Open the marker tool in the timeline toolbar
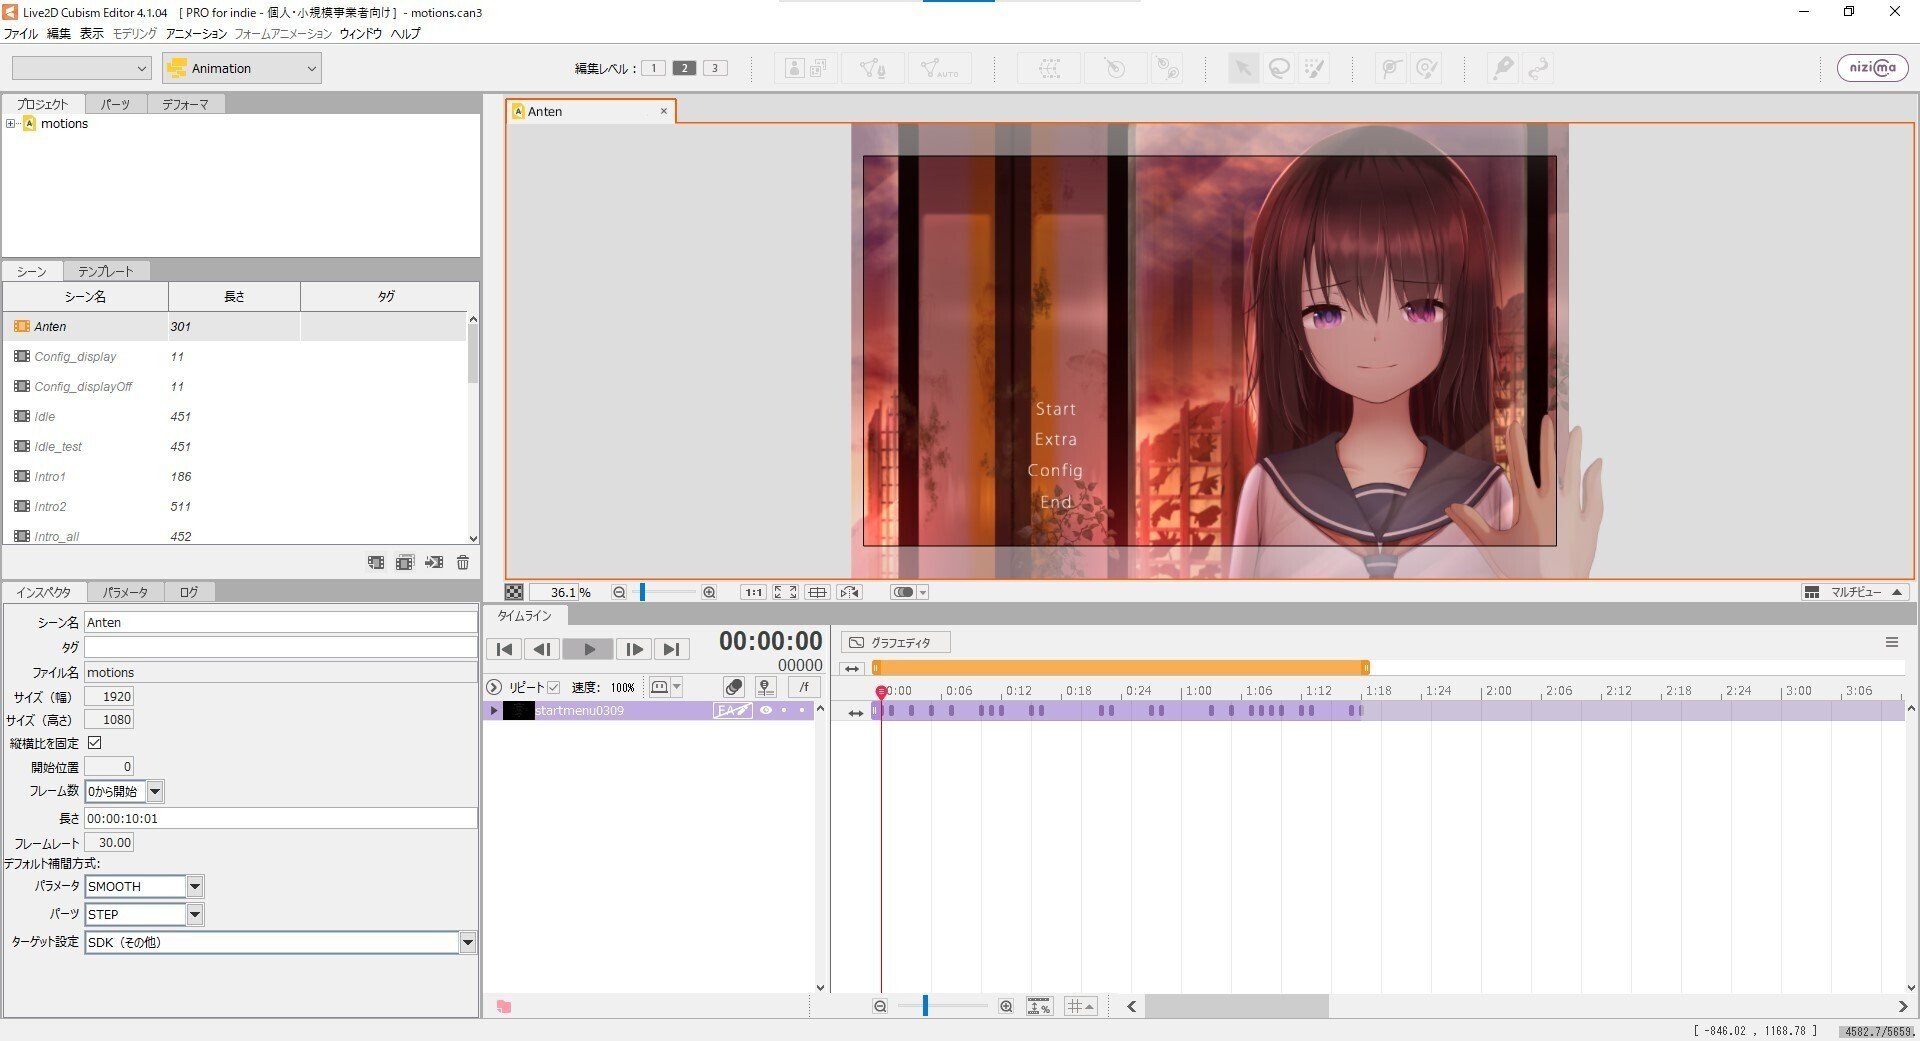This screenshot has height=1041, width=1920. click(765, 687)
